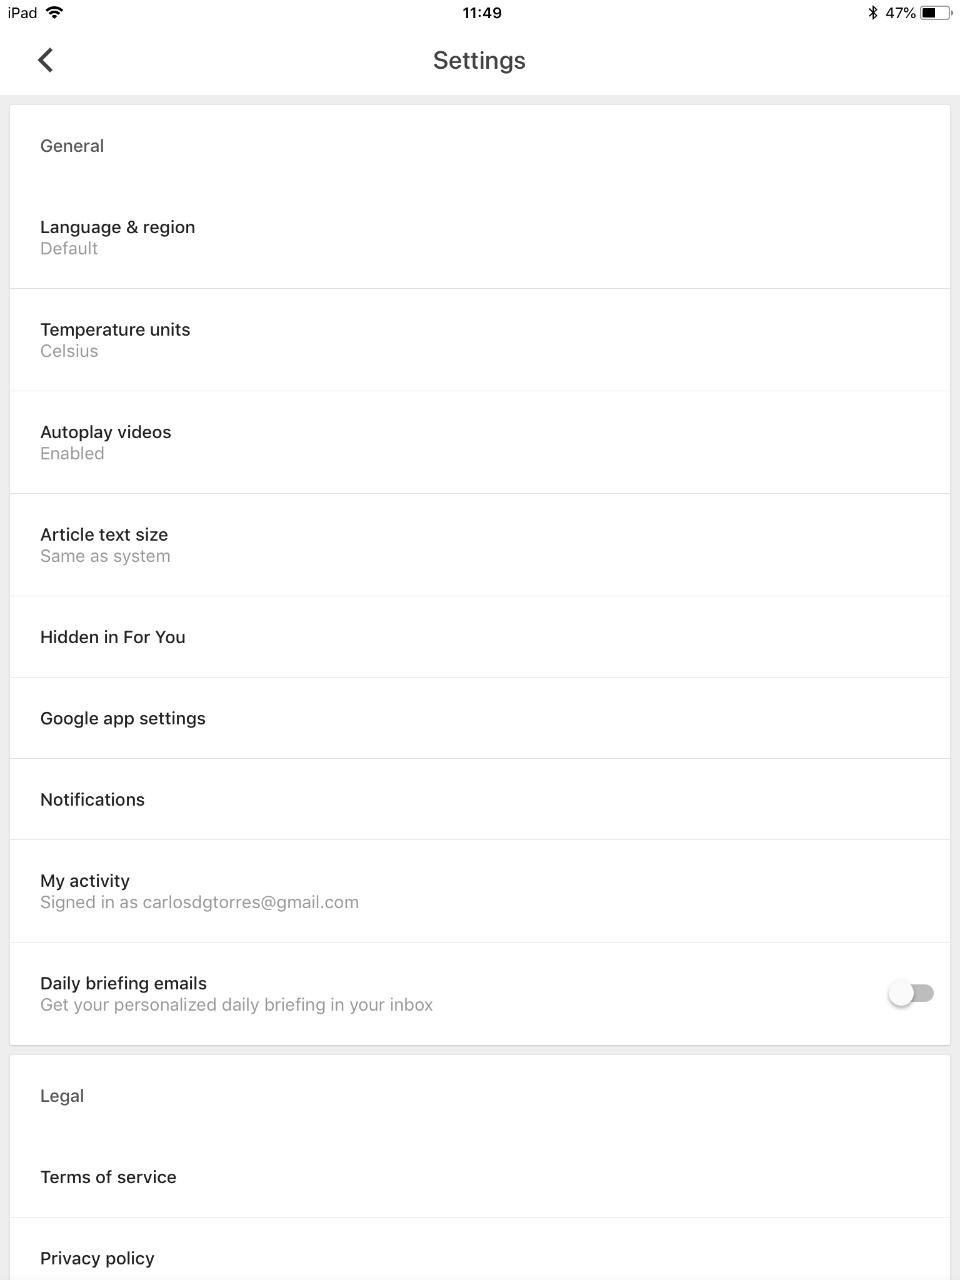The image size is (960, 1280).
Task: Tap the Settings page title
Action: [x=479, y=60]
